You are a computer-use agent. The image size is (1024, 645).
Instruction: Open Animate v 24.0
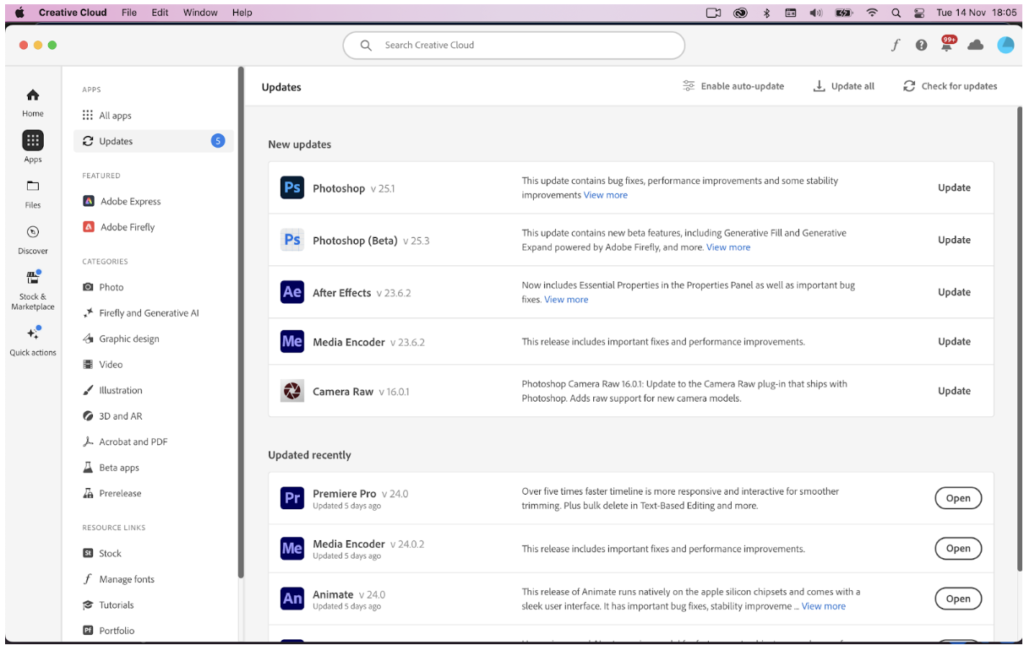pyautogui.click(x=958, y=599)
